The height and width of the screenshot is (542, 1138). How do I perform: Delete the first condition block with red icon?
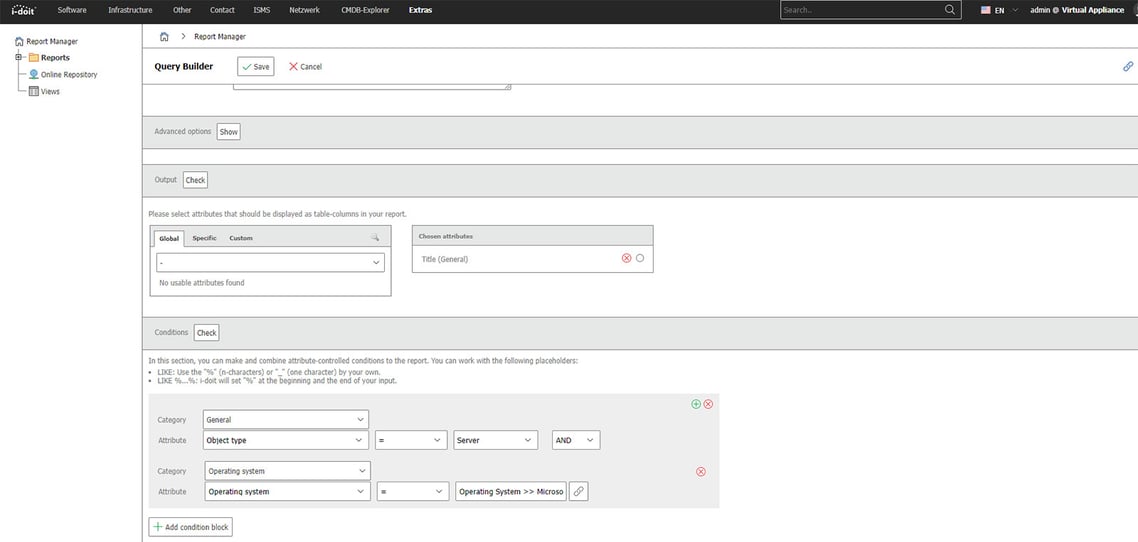(x=708, y=404)
